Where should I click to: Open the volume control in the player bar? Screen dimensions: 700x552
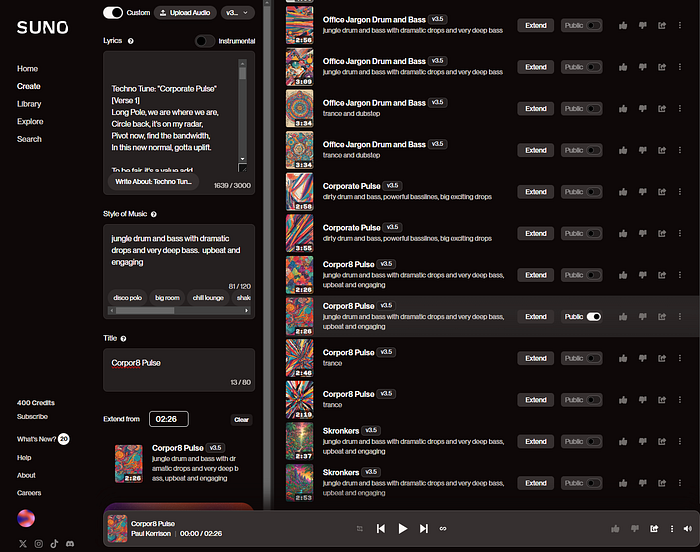688,529
